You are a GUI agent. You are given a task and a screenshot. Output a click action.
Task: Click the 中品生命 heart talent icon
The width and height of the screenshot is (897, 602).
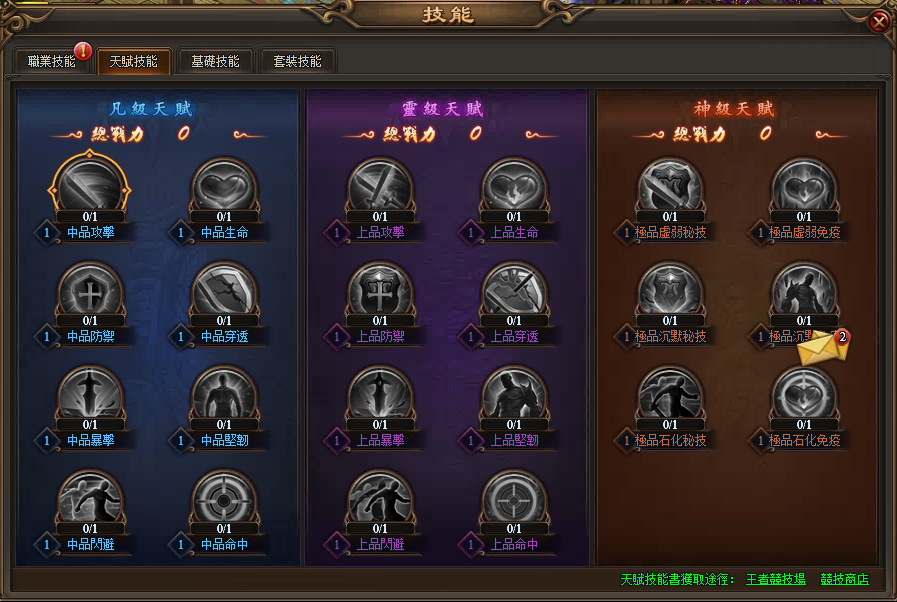(x=224, y=187)
